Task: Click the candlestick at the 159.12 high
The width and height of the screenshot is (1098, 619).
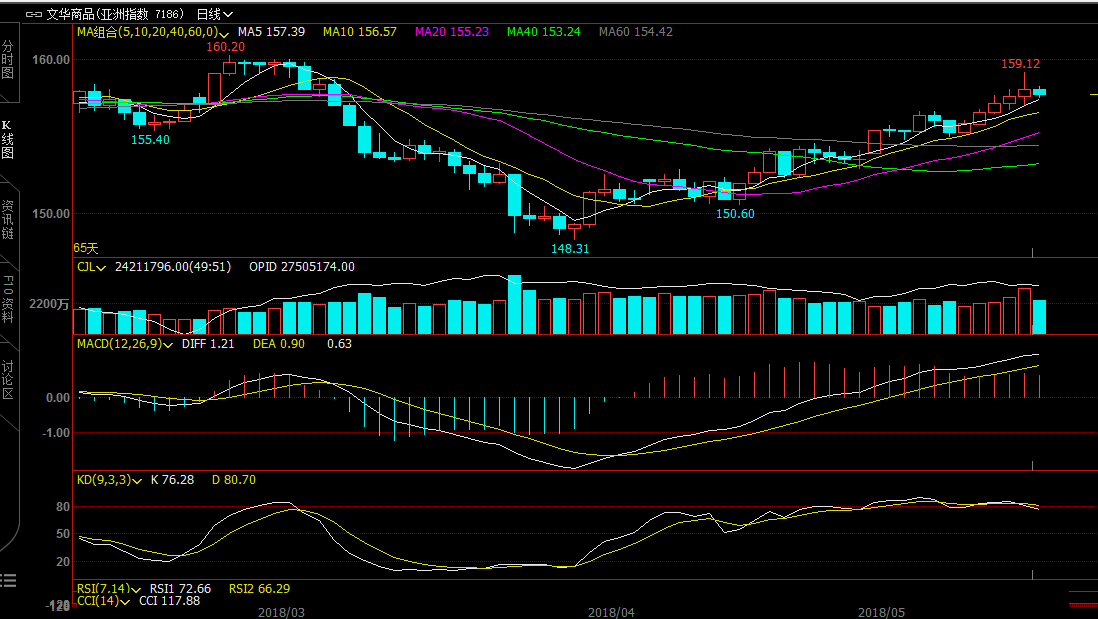Action: [x=1024, y=91]
